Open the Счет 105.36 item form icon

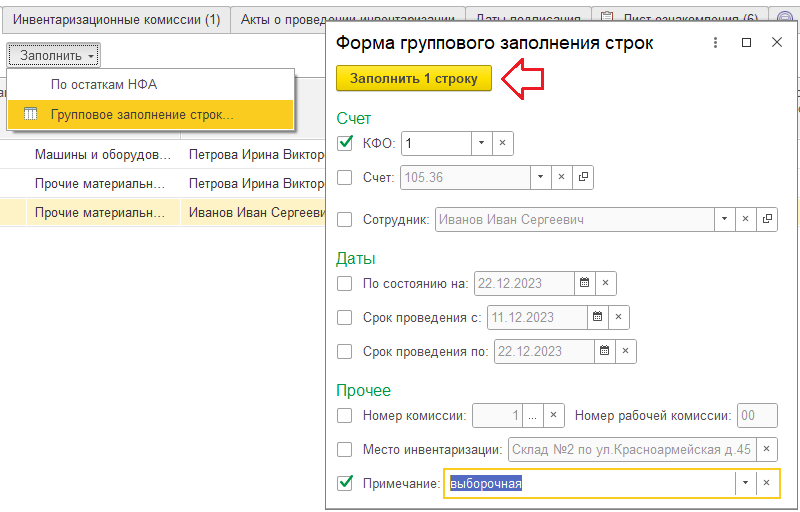click(583, 177)
